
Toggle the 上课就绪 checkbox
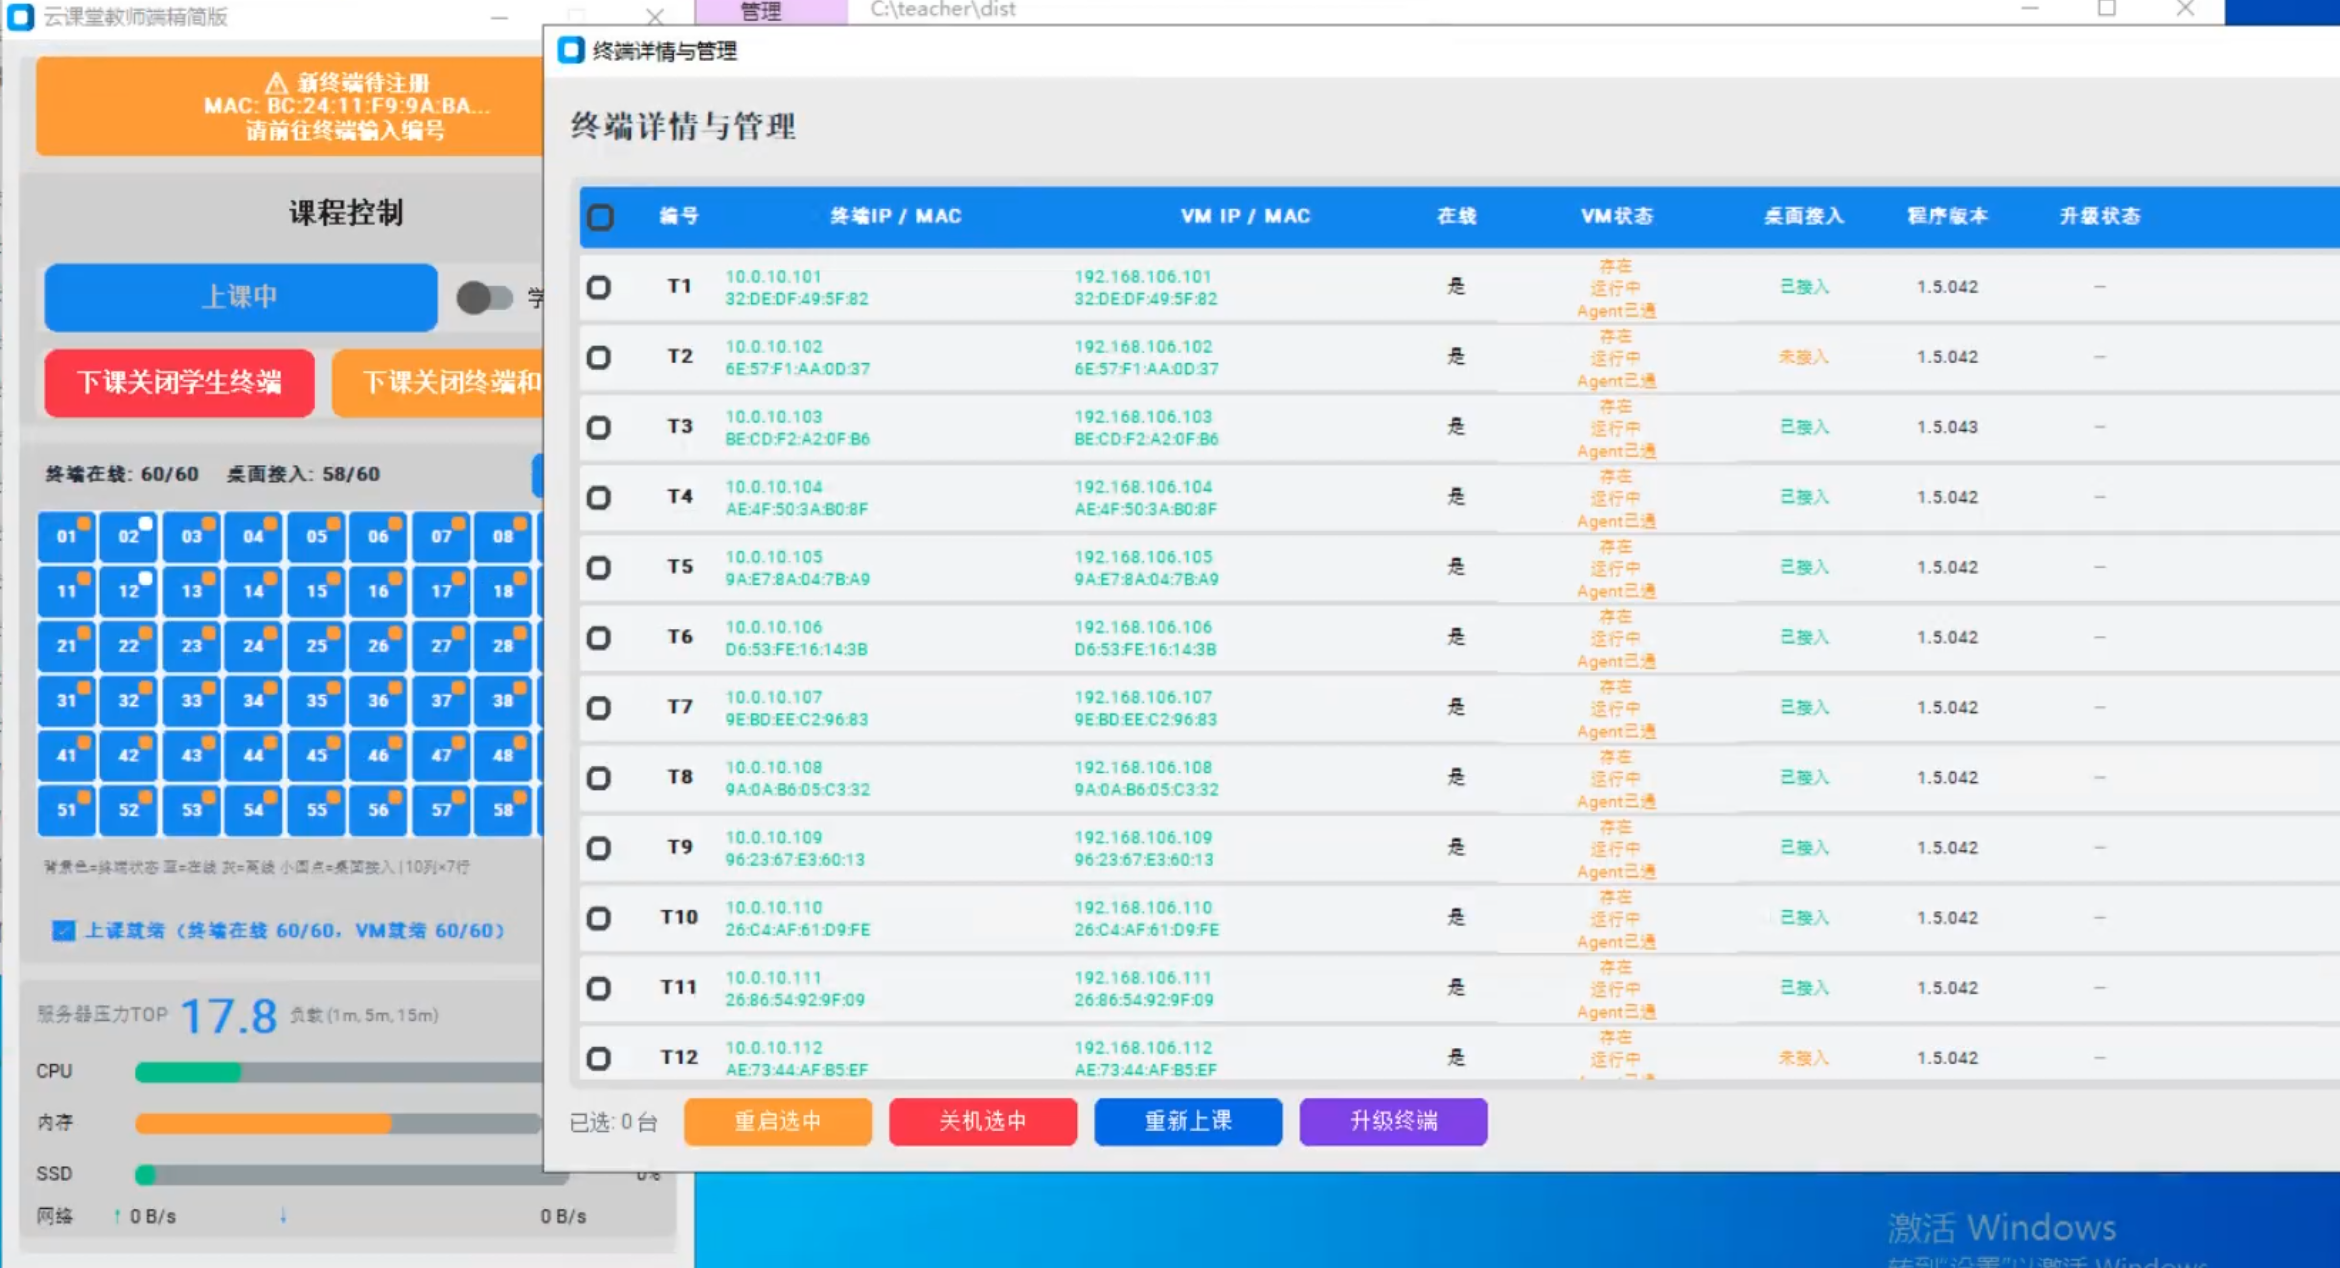click(63, 931)
